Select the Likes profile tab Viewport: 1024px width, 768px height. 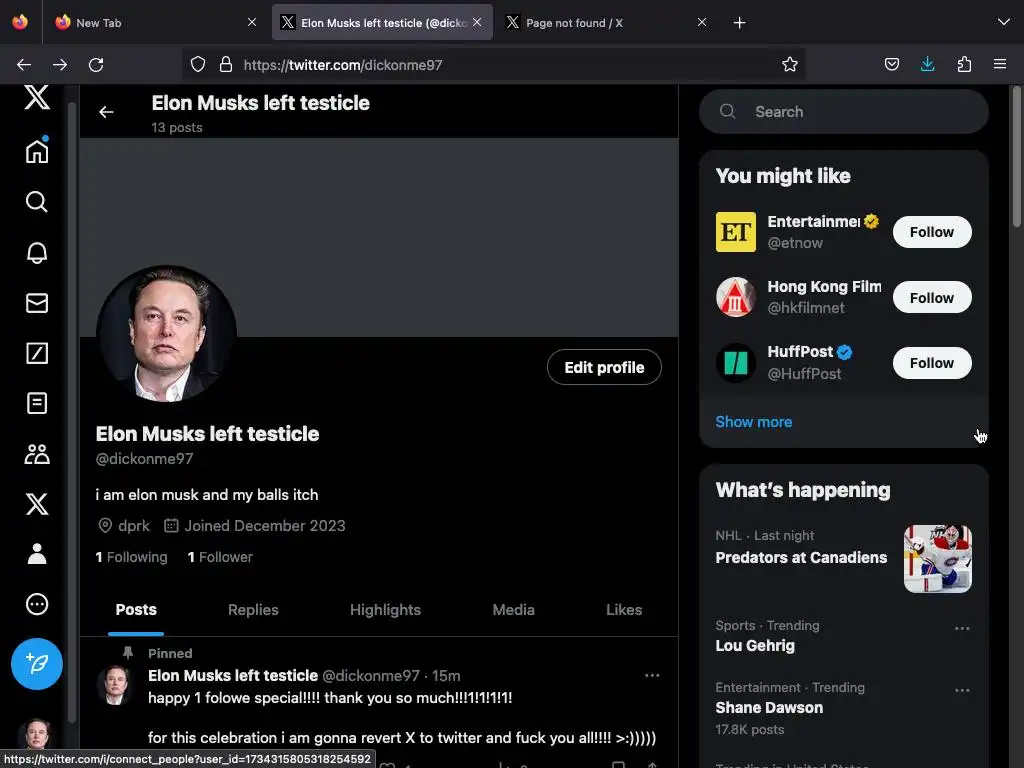(624, 610)
